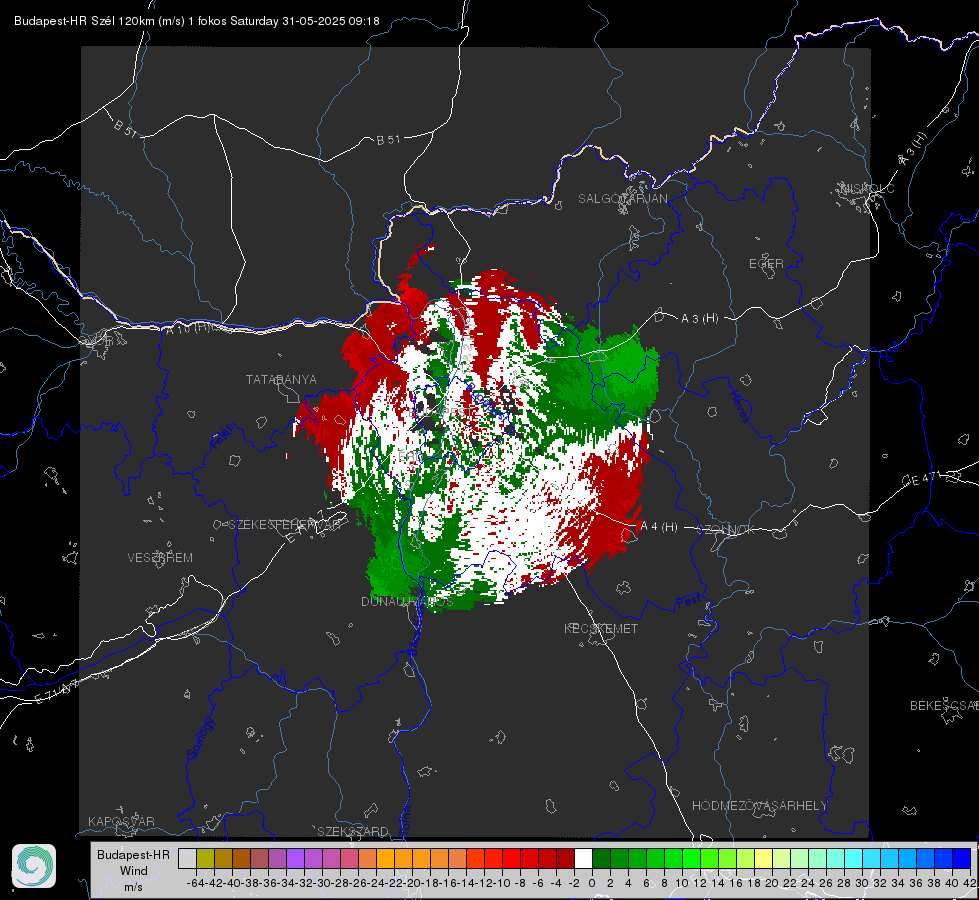Viewport: 979px width, 900px height.
Task: Pick the olive swatch between -64 and -42
Action: tap(205, 858)
